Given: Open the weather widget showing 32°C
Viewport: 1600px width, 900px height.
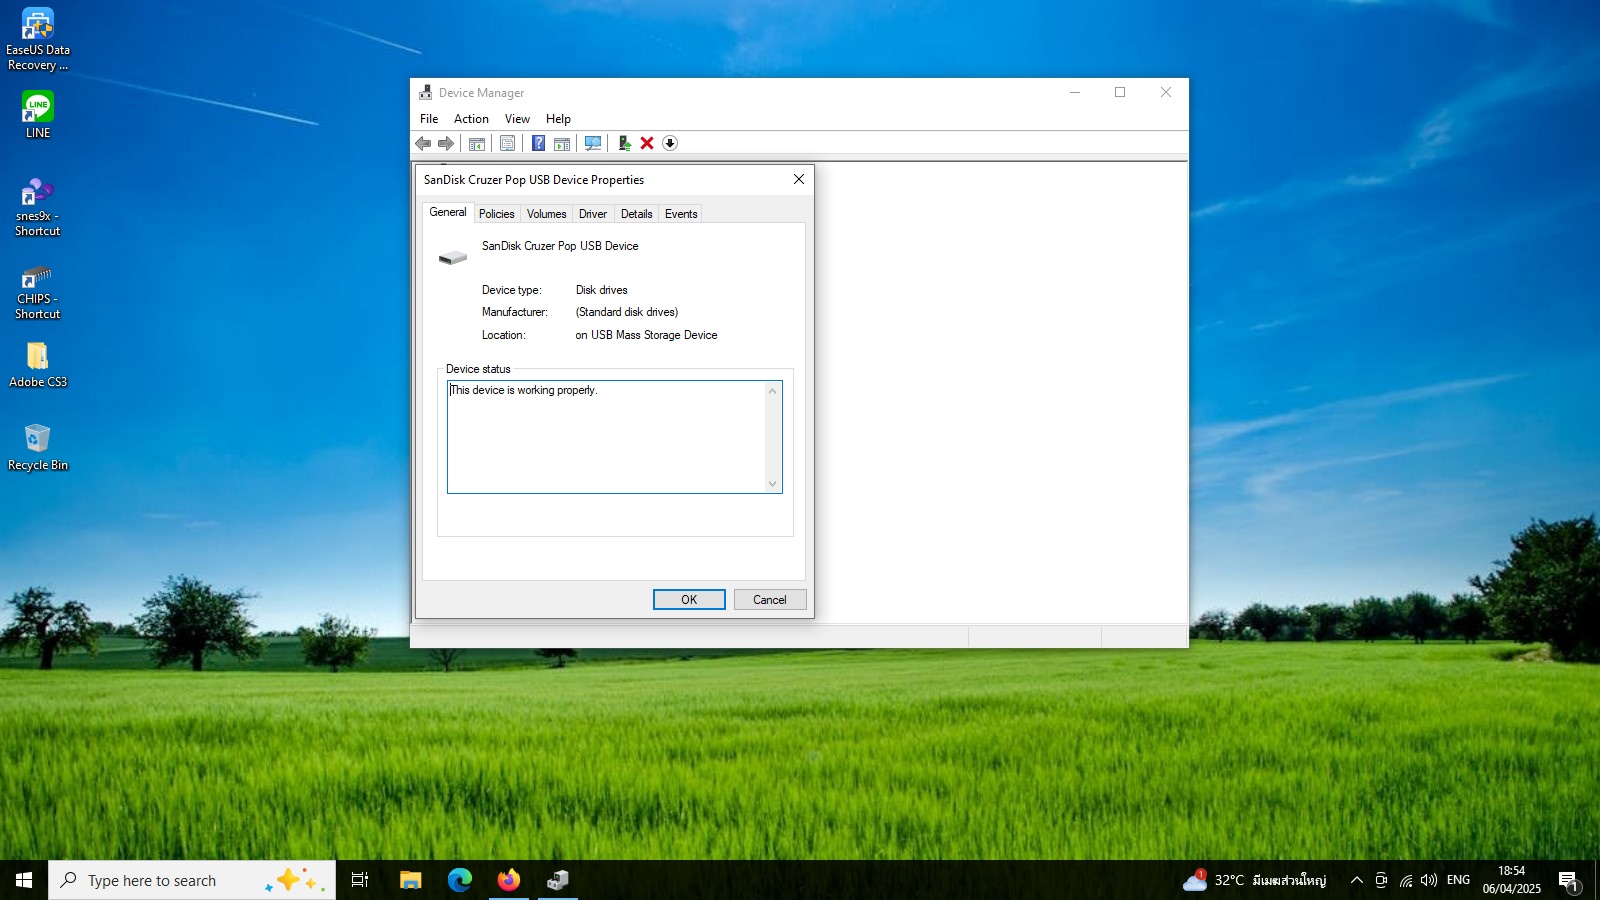Looking at the screenshot, I should coord(1255,880).
